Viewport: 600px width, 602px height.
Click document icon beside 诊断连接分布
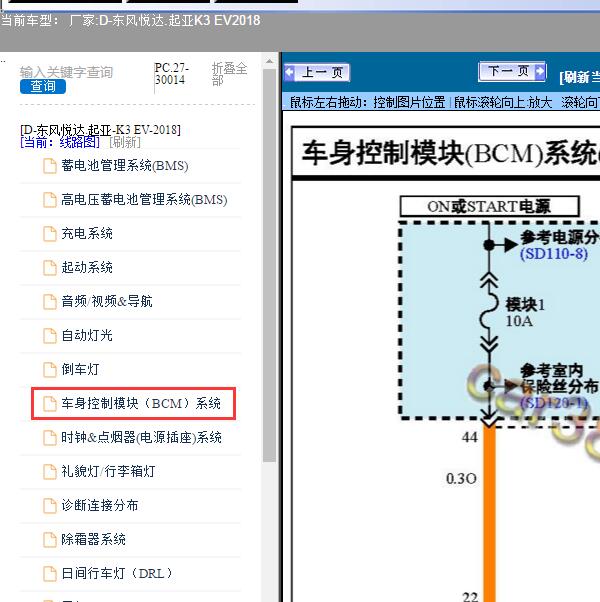coord(50,505)
